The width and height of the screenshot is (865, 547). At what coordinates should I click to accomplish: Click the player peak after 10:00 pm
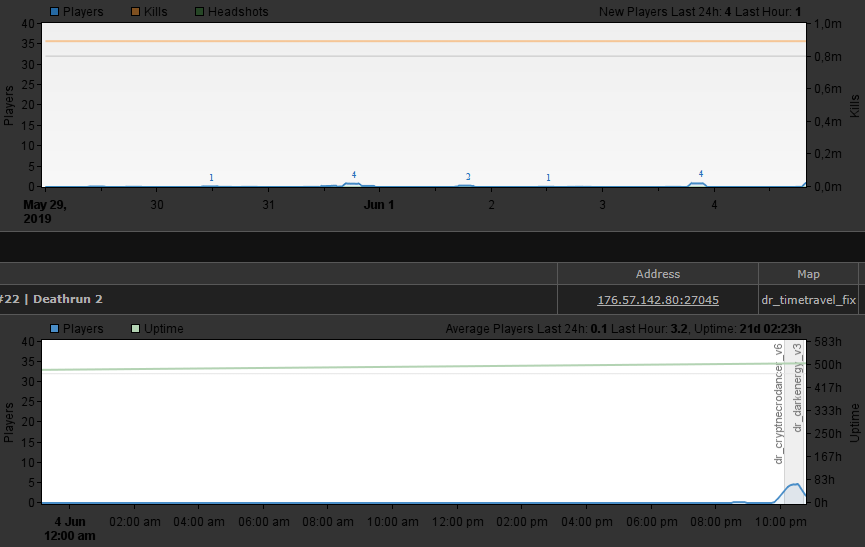tap(794, 485)
